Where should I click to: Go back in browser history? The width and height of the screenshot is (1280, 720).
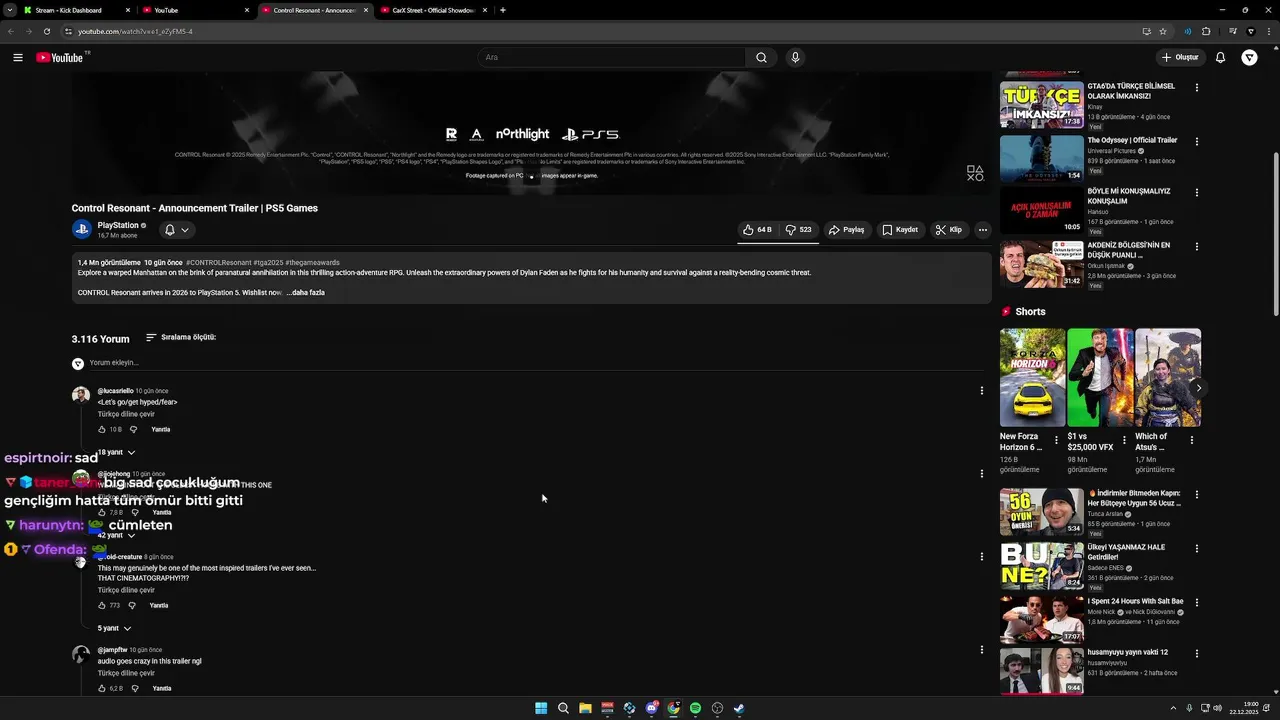[x=11, y=31]
